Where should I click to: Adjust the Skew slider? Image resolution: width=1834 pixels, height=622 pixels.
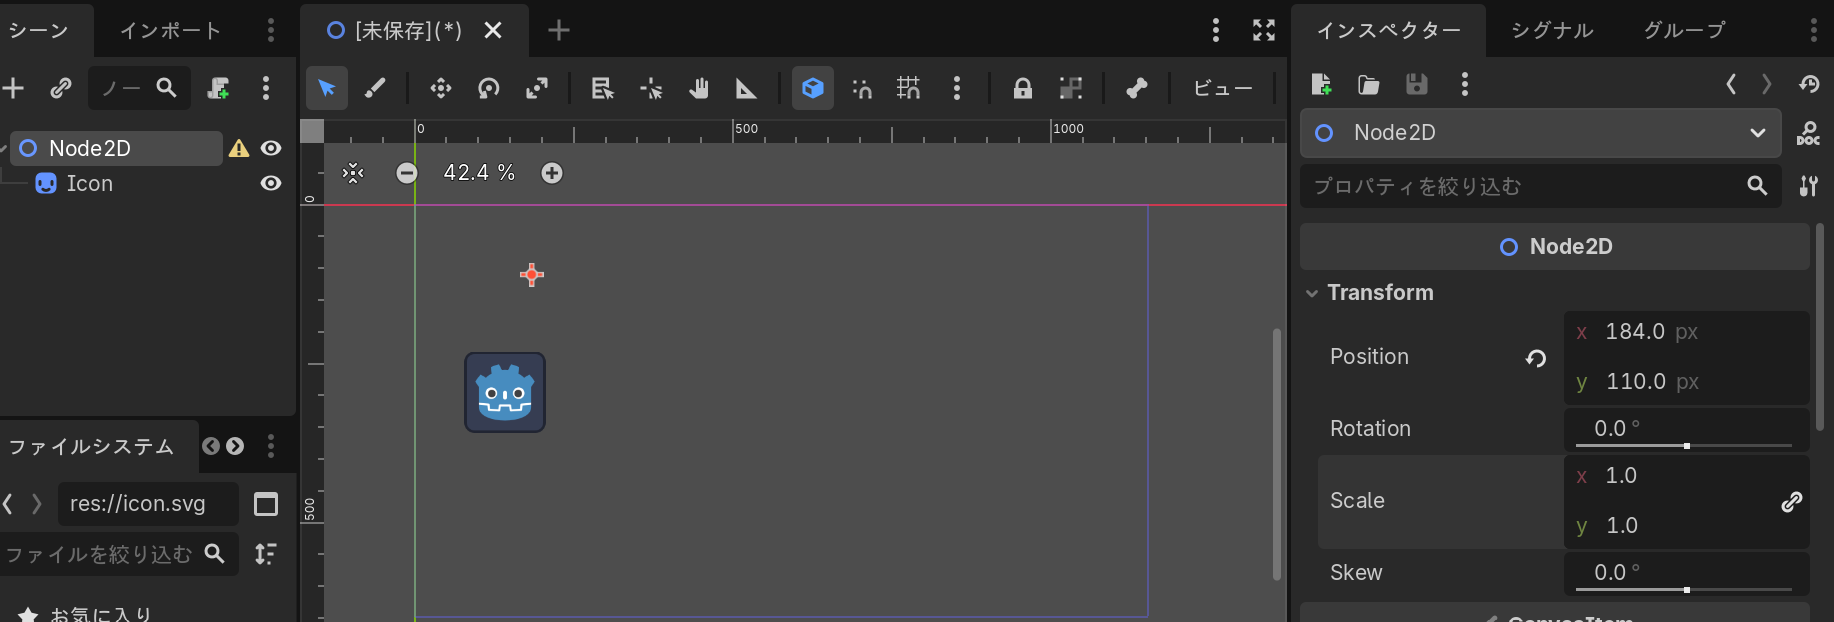tap(1684, 590)
